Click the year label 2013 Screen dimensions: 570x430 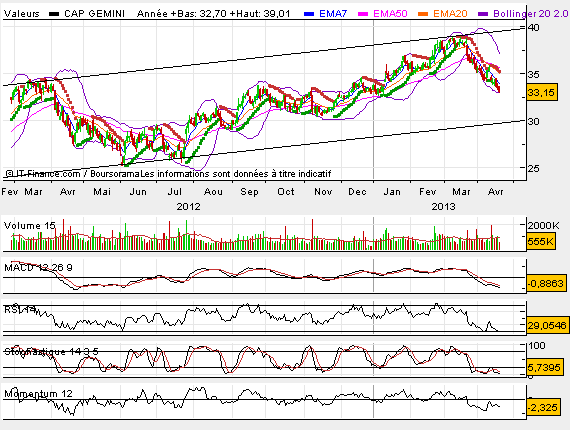click(x=443, y=206)
